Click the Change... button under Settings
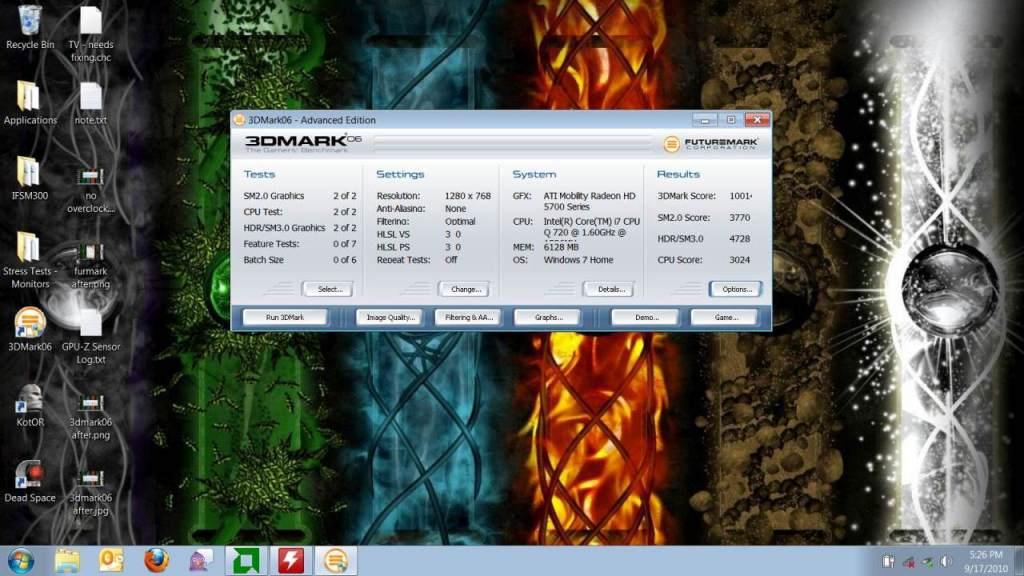1024x576 pixels. (x=464, y=289)
